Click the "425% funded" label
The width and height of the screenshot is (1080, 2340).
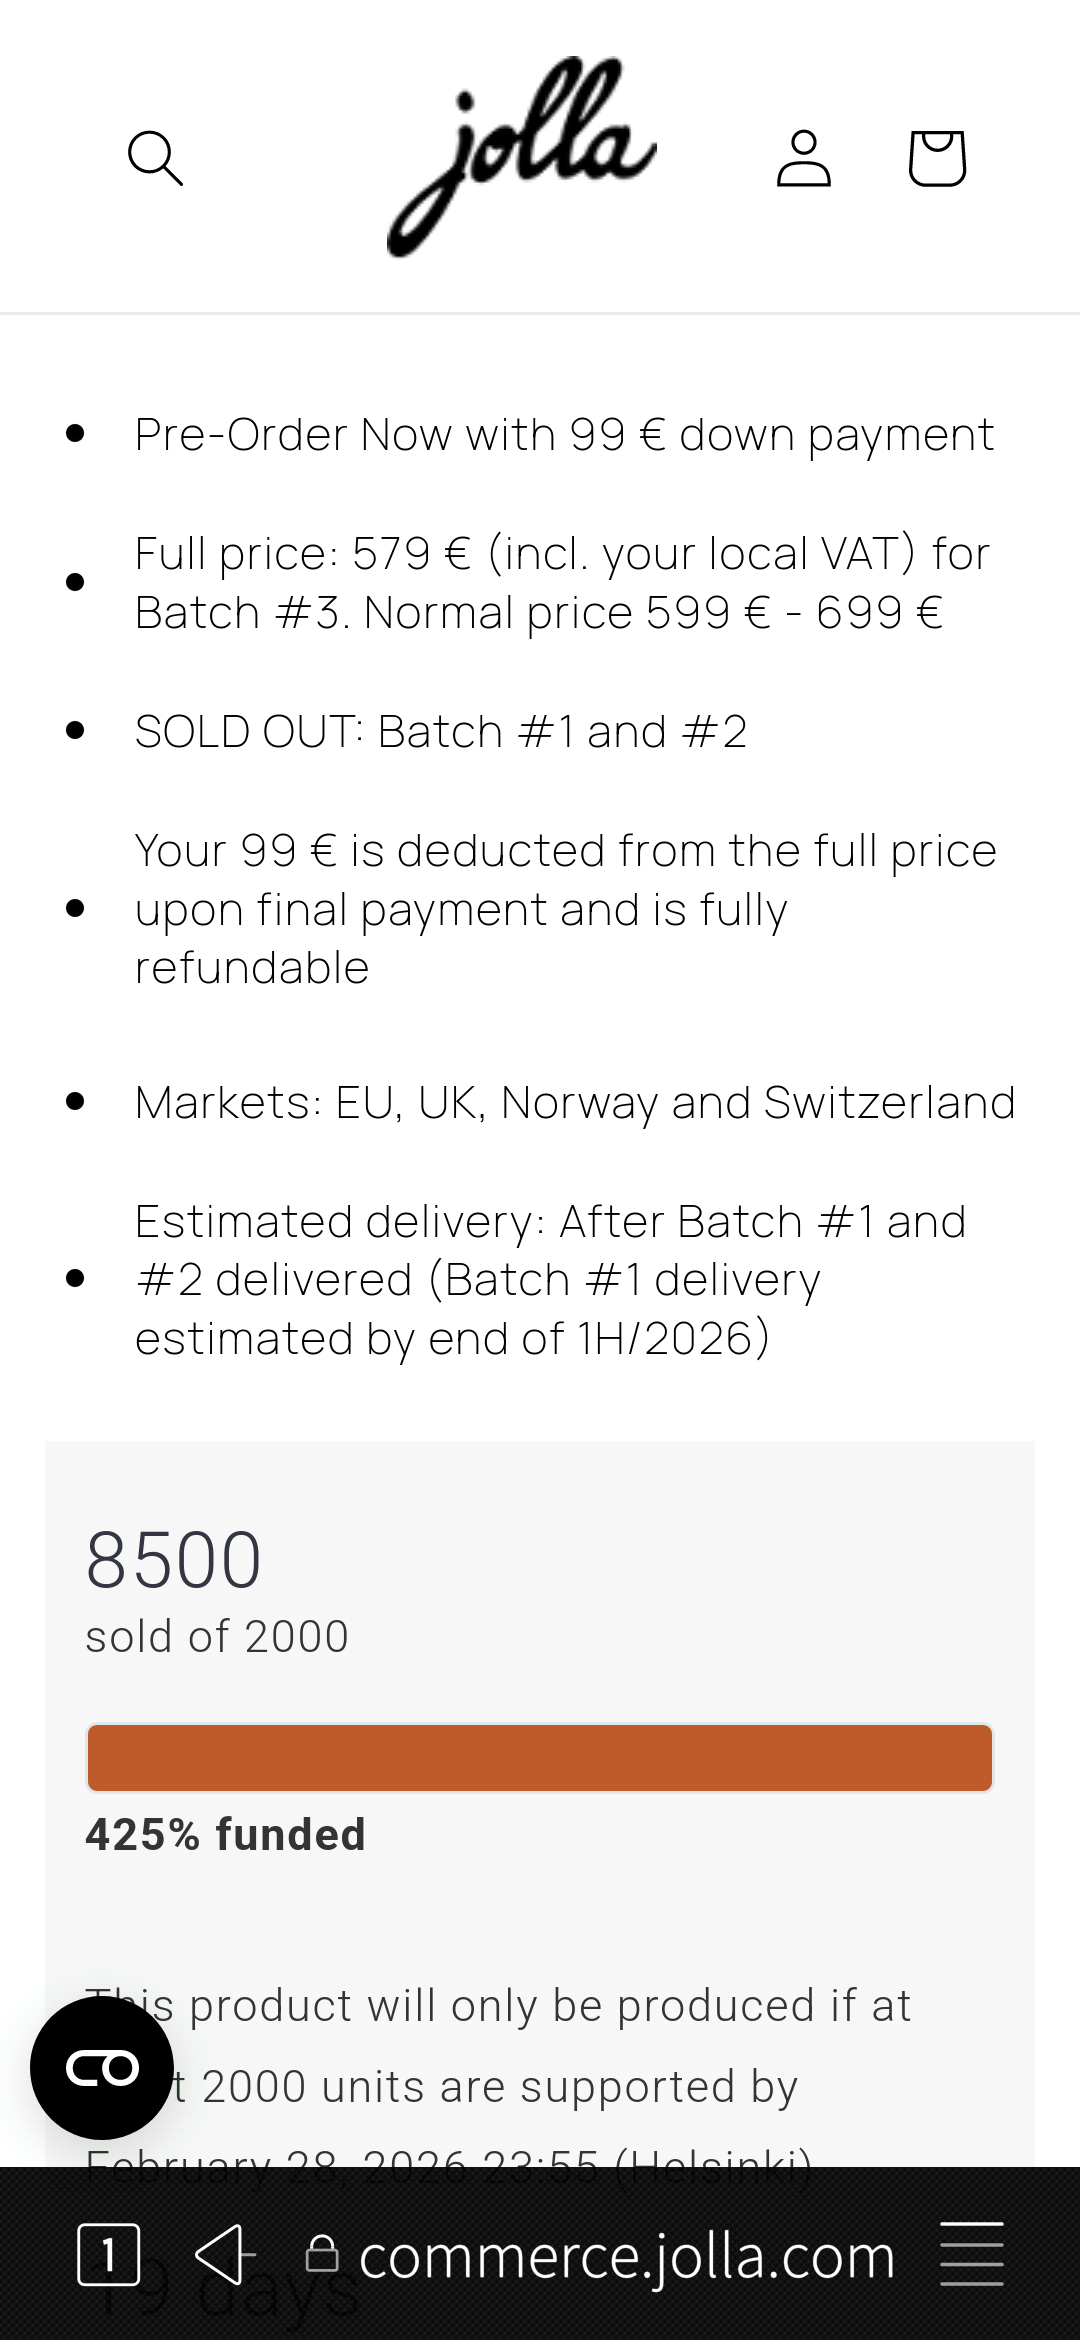pyautogui.click(x=226, y=1835)
